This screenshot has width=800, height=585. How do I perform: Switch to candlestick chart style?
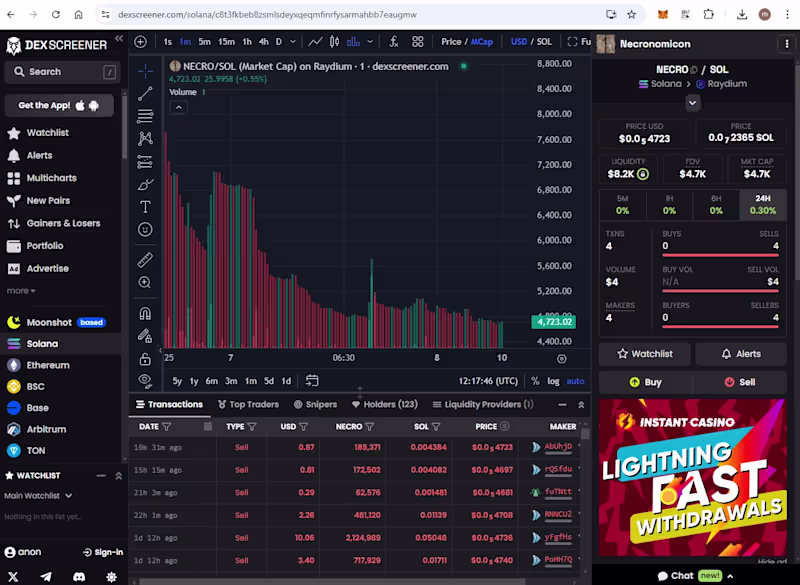pyautogui.click(x=334, y=42)
